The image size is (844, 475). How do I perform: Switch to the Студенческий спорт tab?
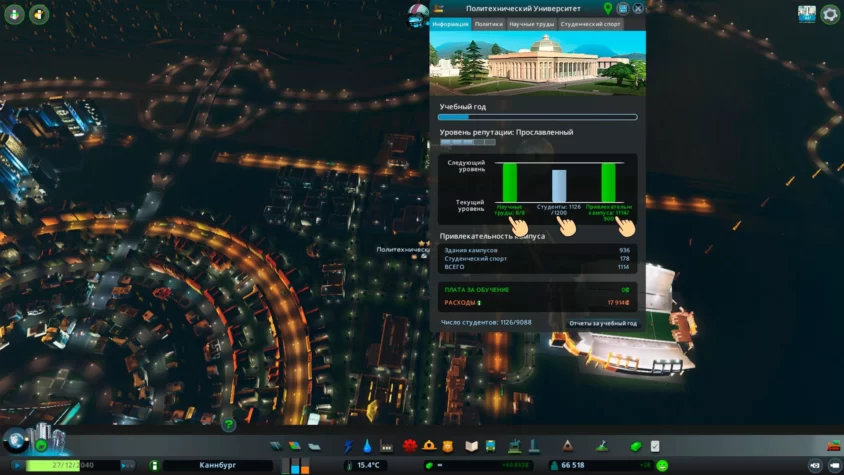(590, 24)
